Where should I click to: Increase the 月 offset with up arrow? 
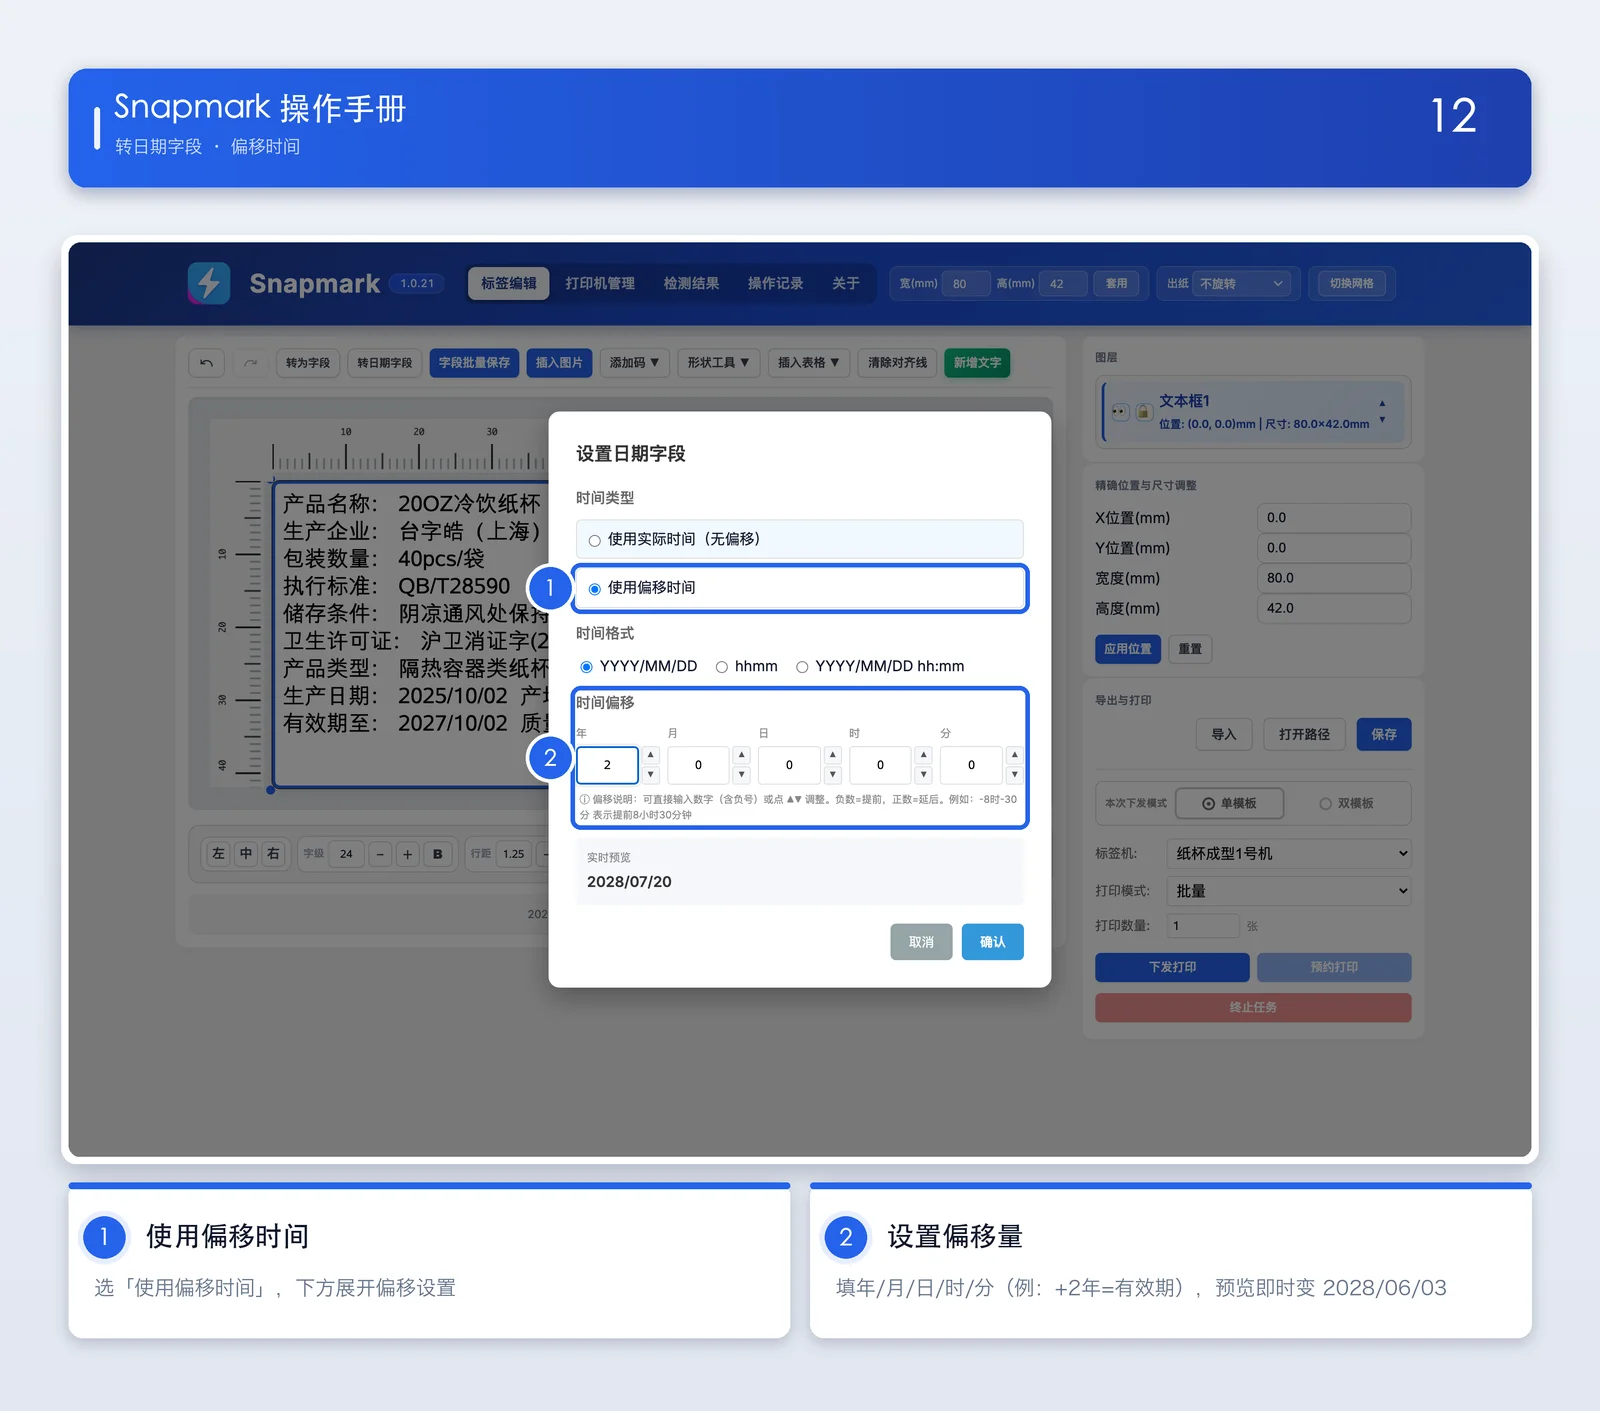pyautogui.click(x=742, y=755)
